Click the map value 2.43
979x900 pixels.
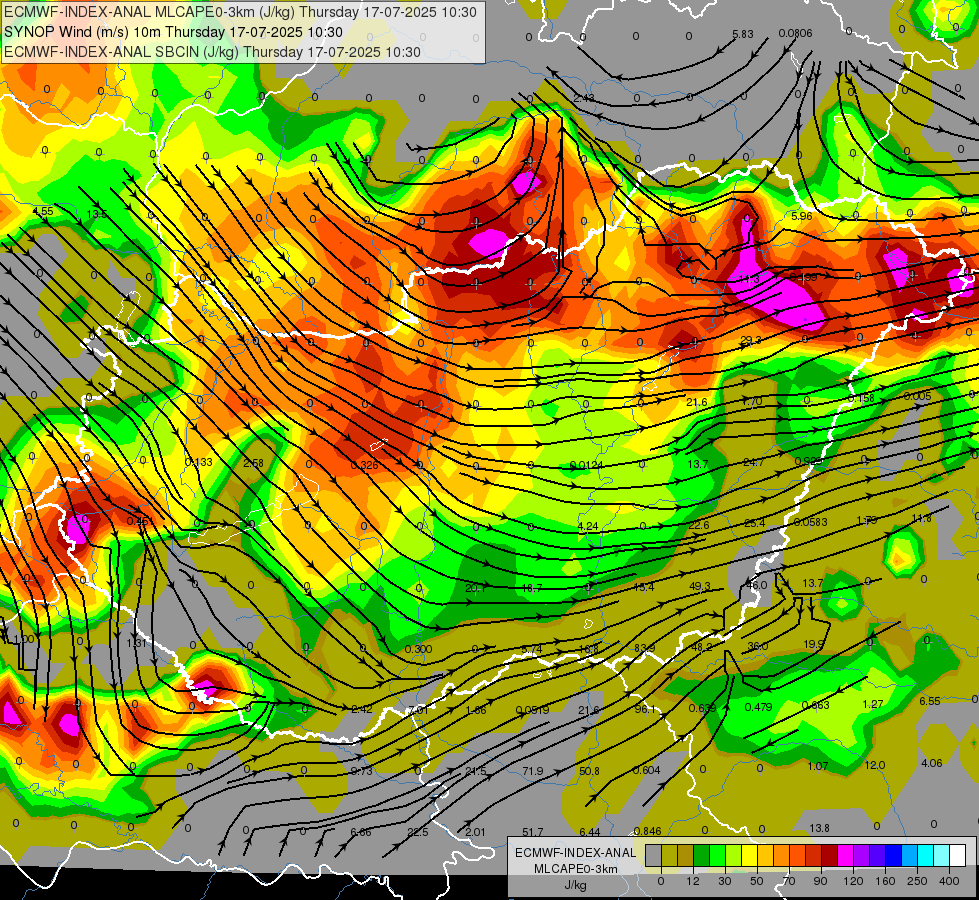click(584, 98)
